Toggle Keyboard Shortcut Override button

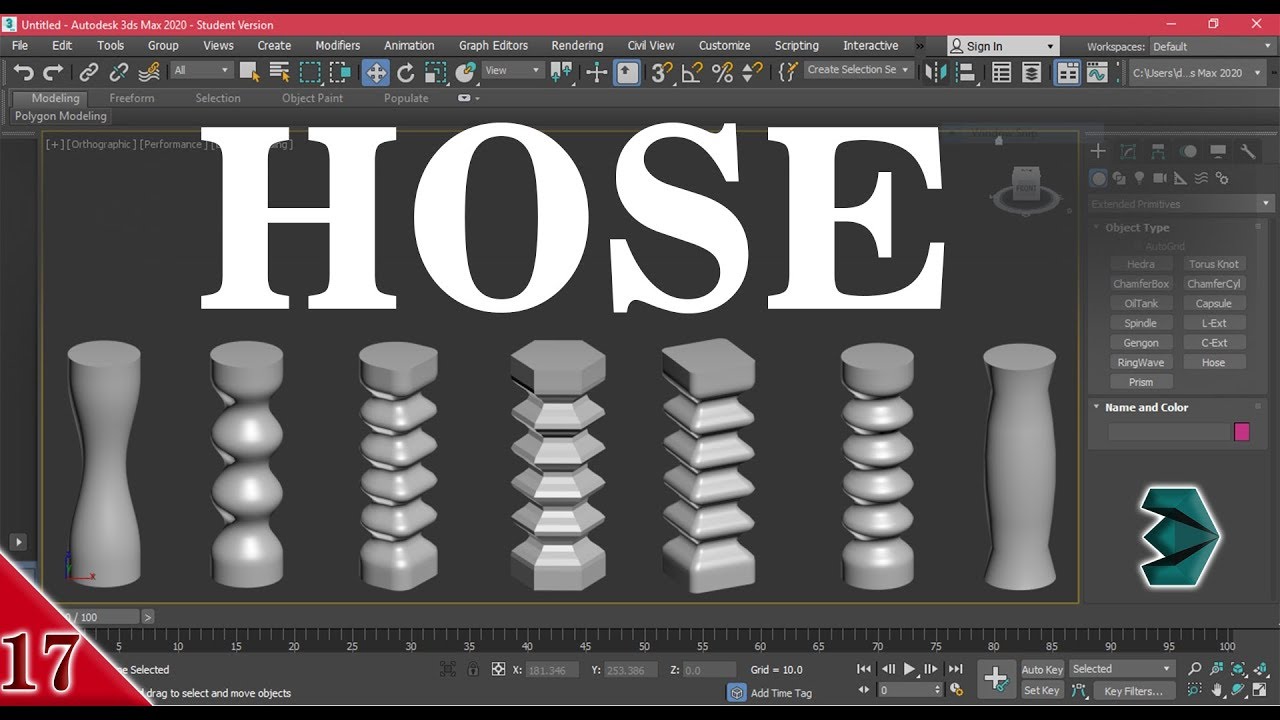[x=627, y=72]
